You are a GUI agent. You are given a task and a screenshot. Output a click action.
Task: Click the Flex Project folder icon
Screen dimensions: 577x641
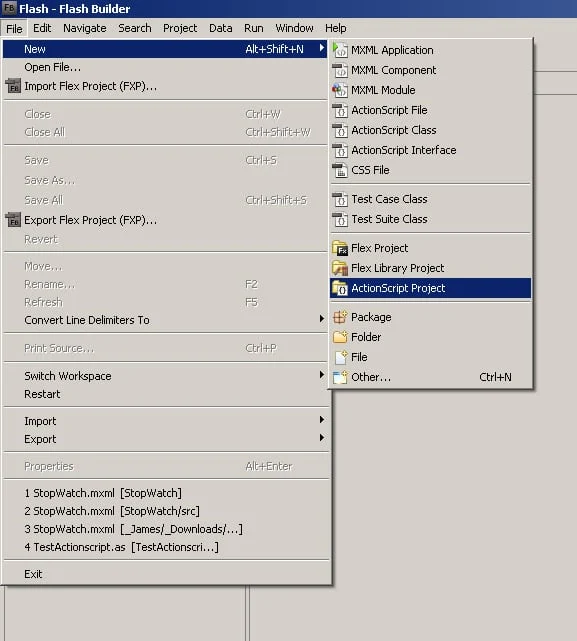340,248
